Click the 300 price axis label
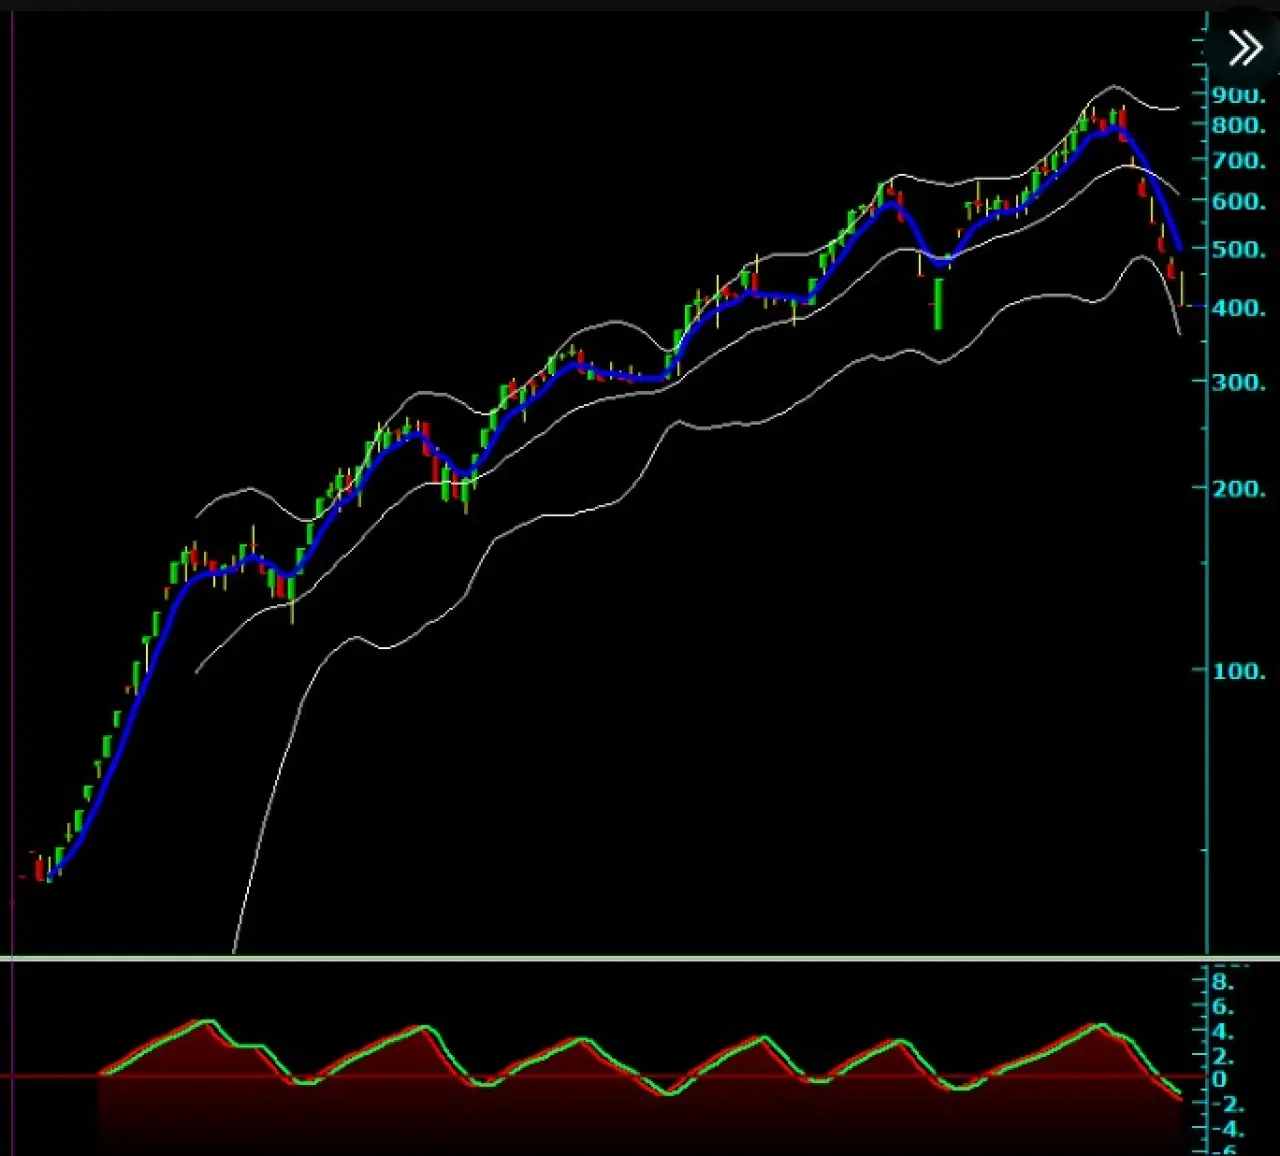 point(1238,382)
